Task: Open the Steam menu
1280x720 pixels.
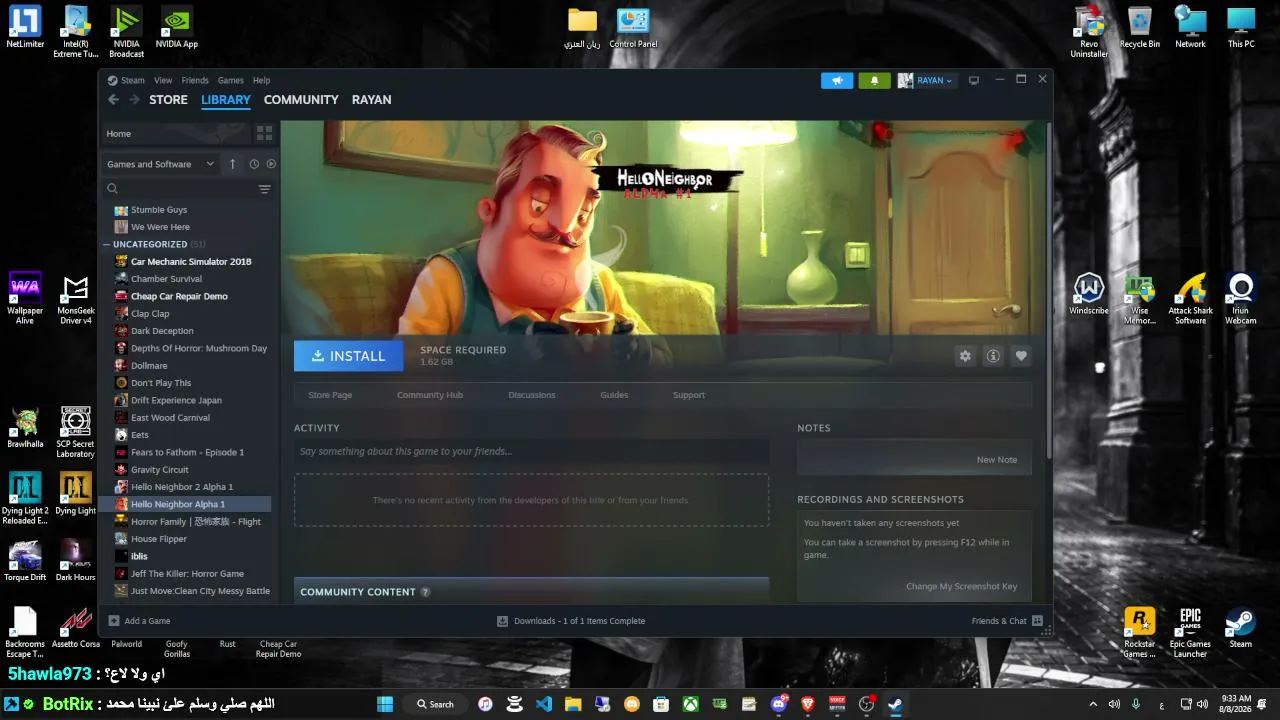Action: [x=133, y=80]
